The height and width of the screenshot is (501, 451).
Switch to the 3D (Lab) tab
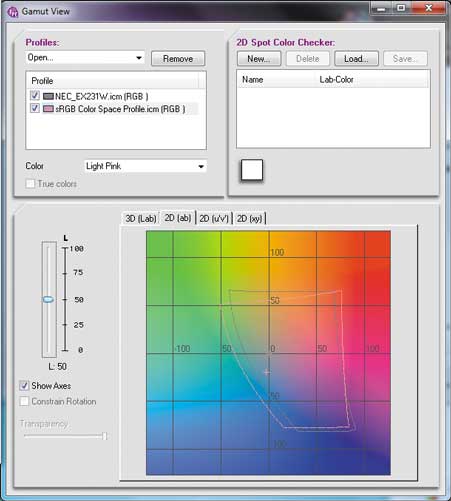point(141,219)
